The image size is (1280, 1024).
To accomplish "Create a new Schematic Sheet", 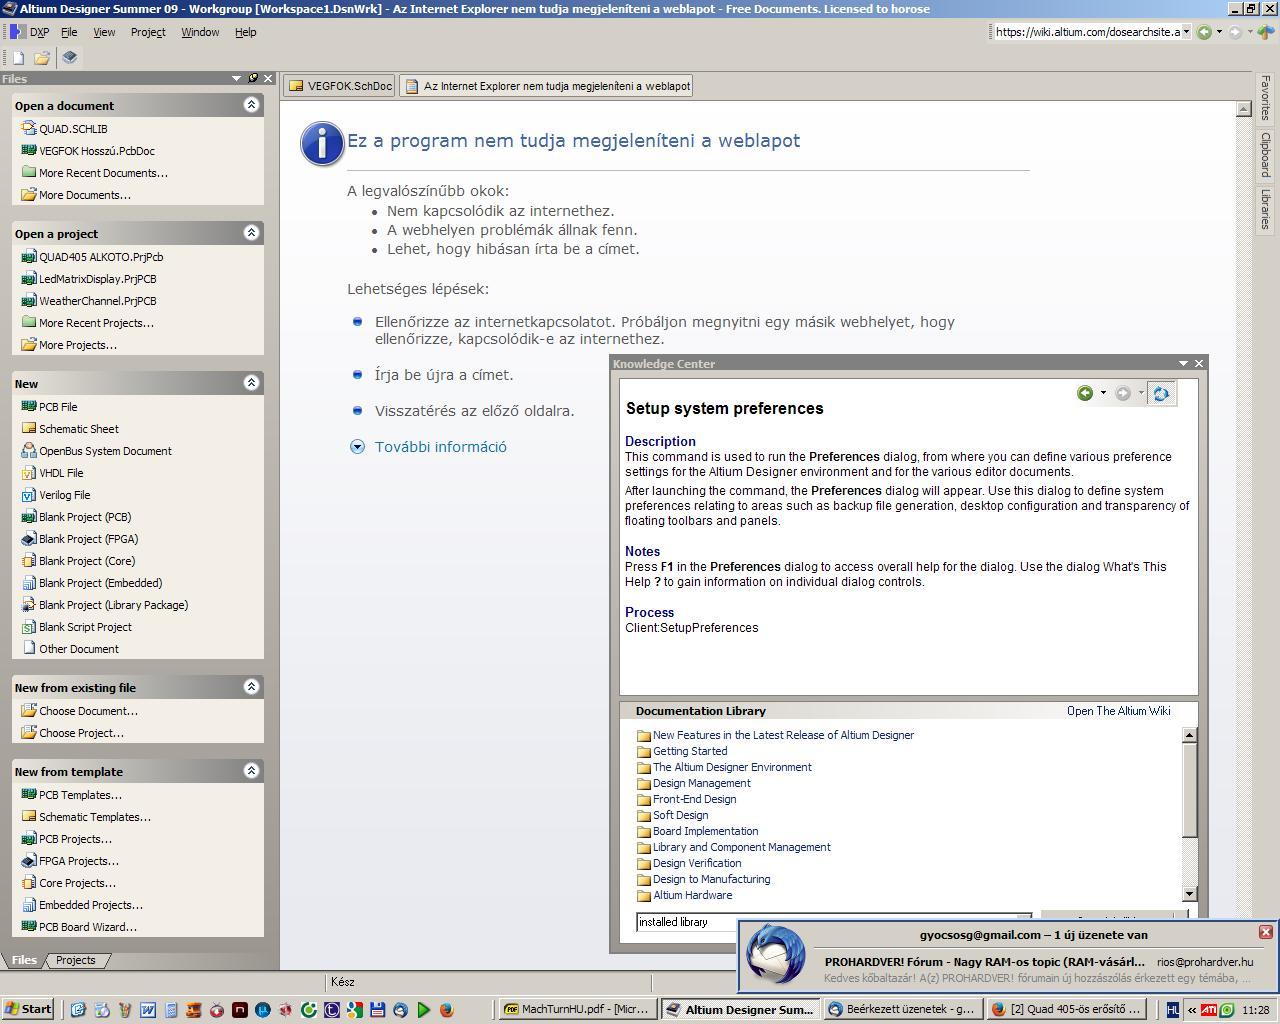I will coord(79,429).
